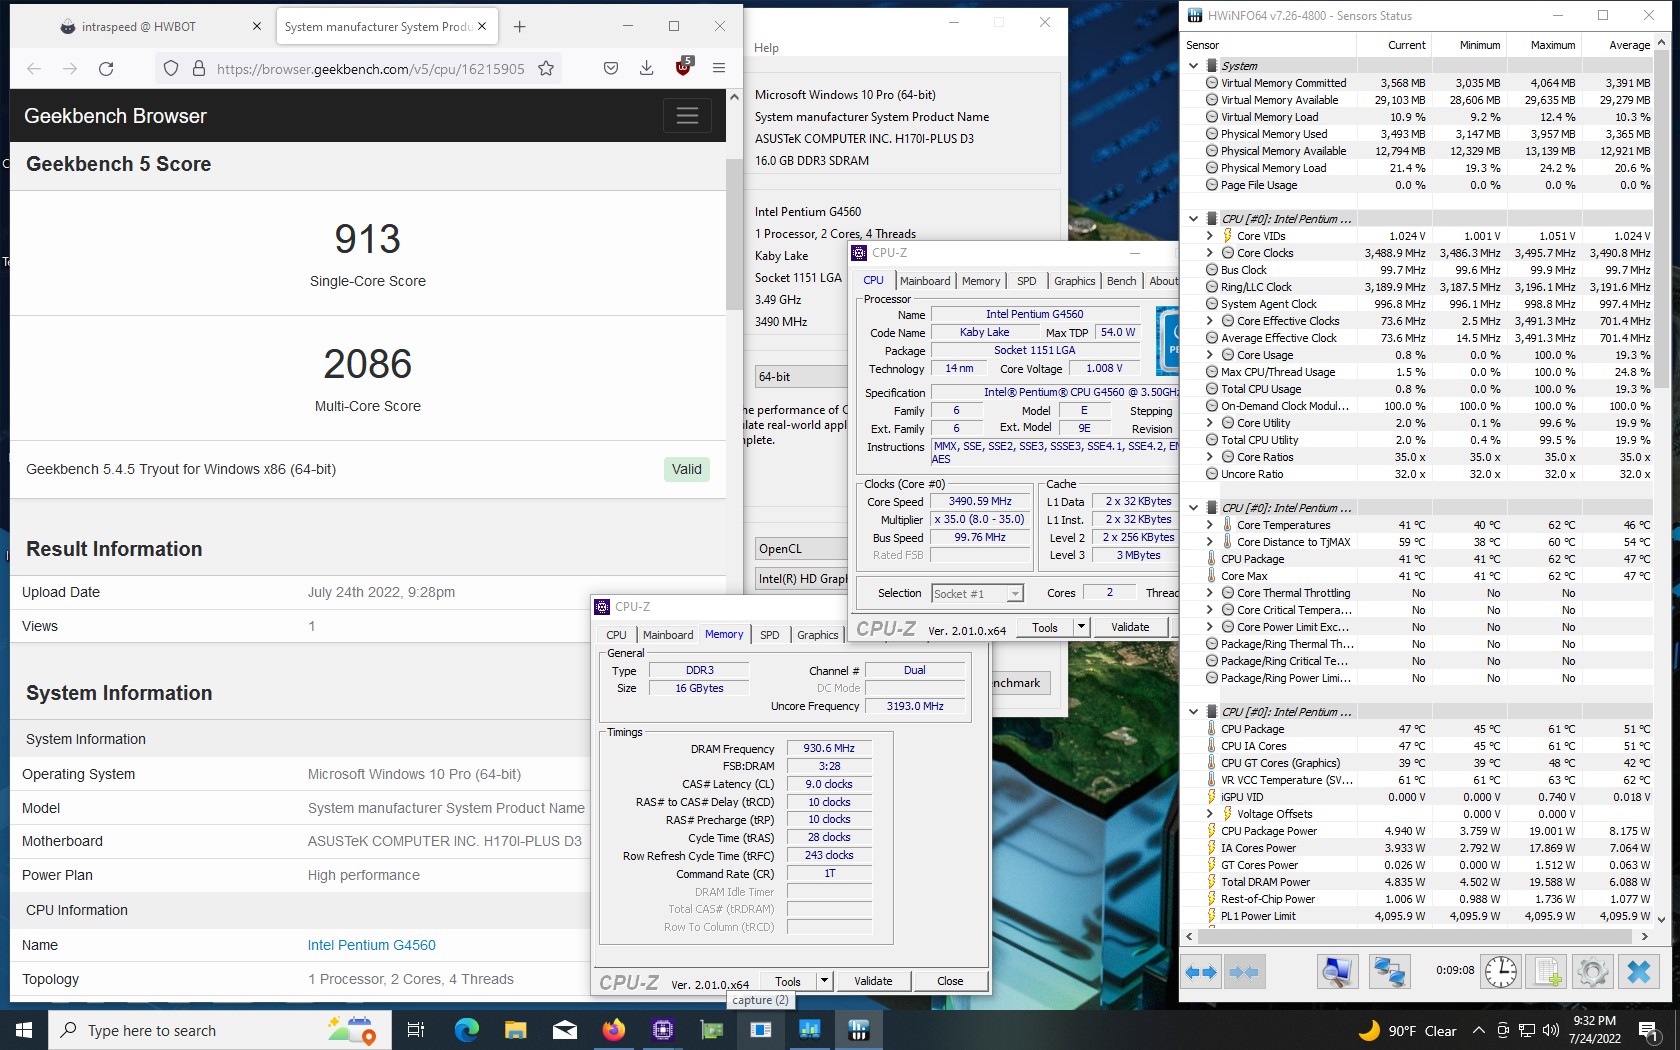
Task: Click HWiNFO blue X close sensors icon
Action: [1638, 971]
